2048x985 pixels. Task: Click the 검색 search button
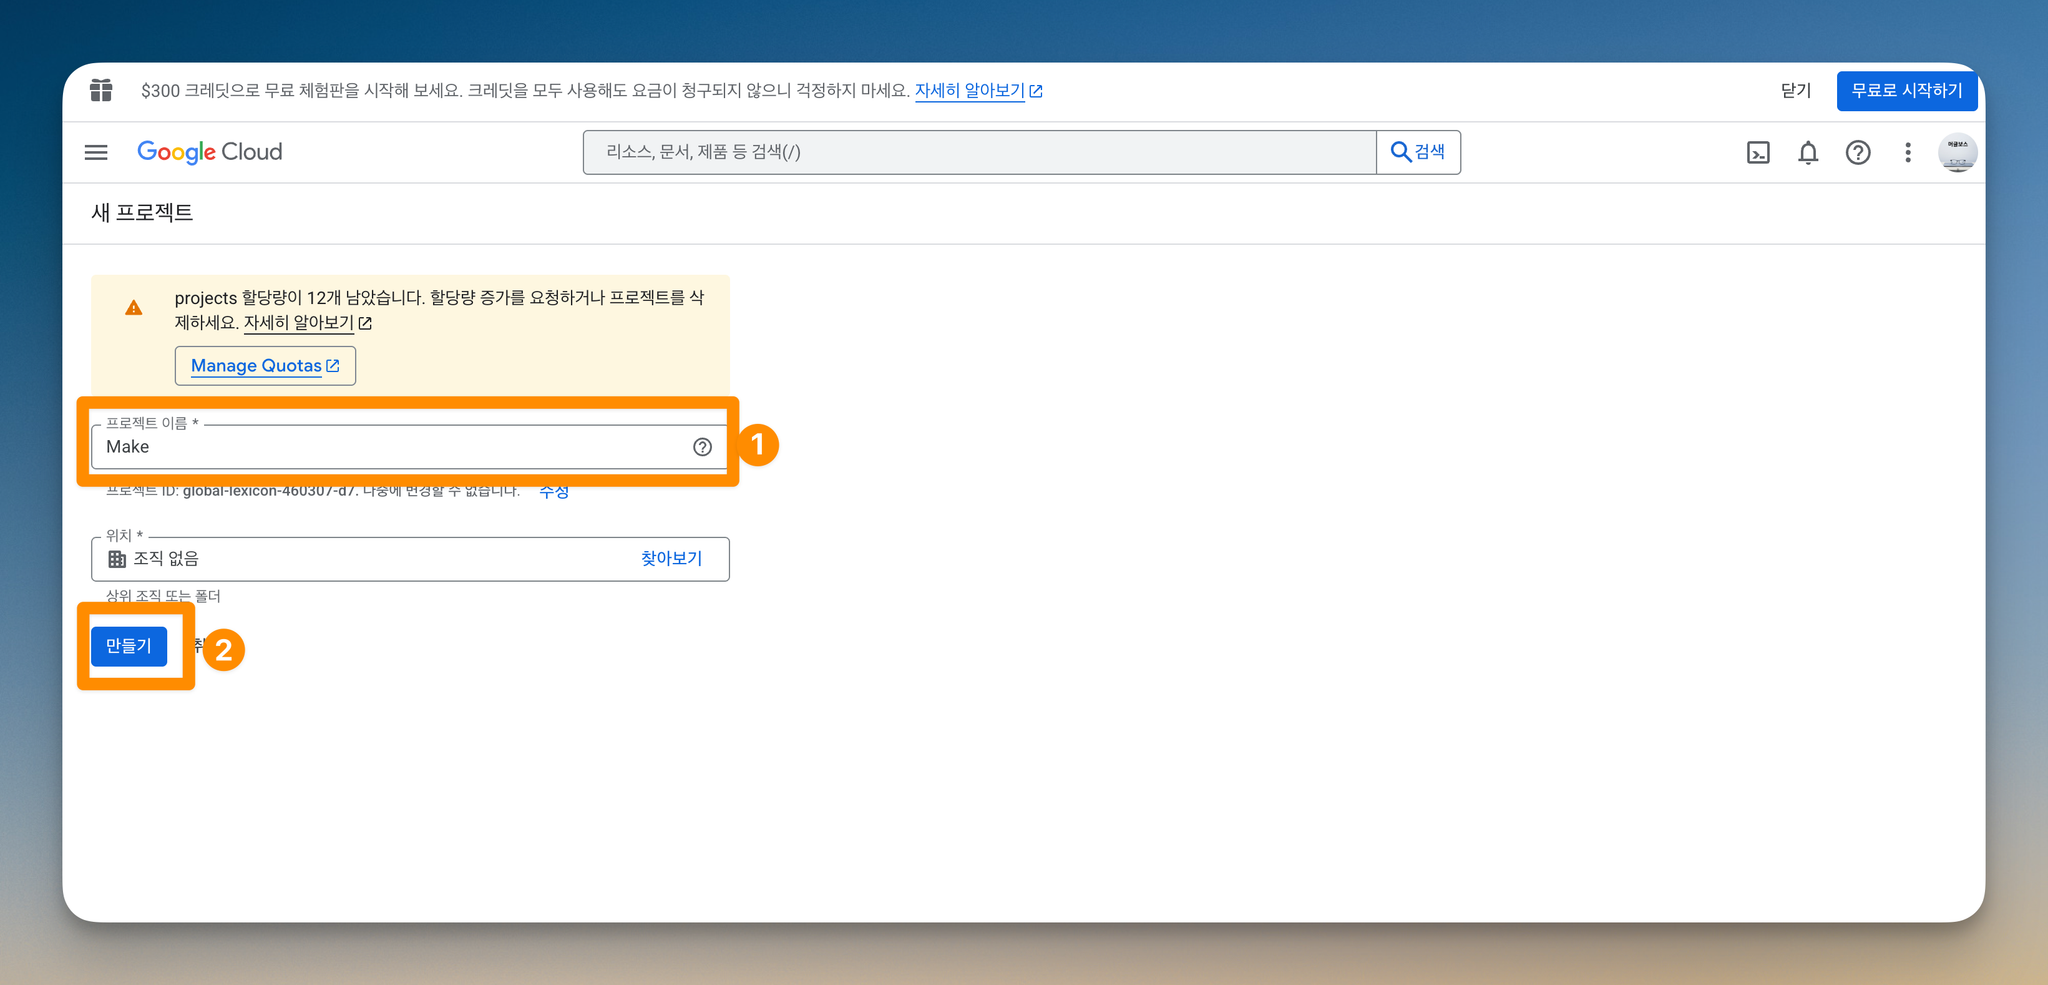[1418, 152]
